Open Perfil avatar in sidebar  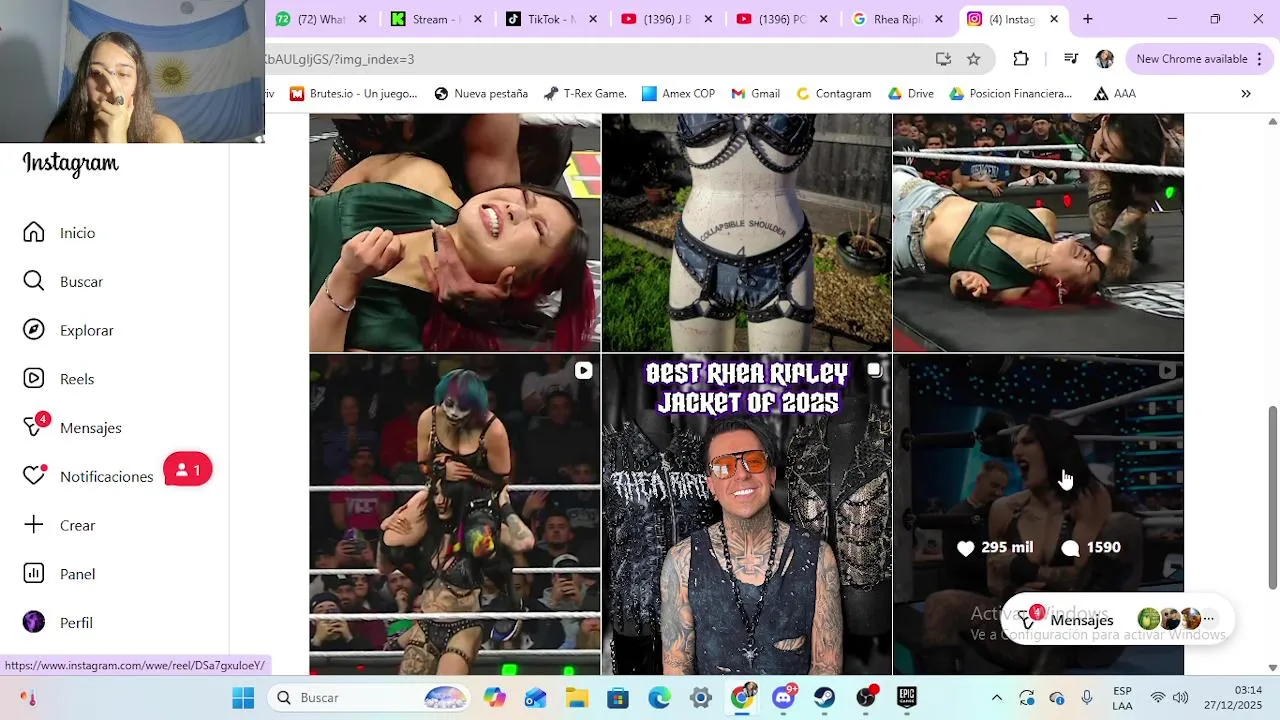tap(34, 622)
